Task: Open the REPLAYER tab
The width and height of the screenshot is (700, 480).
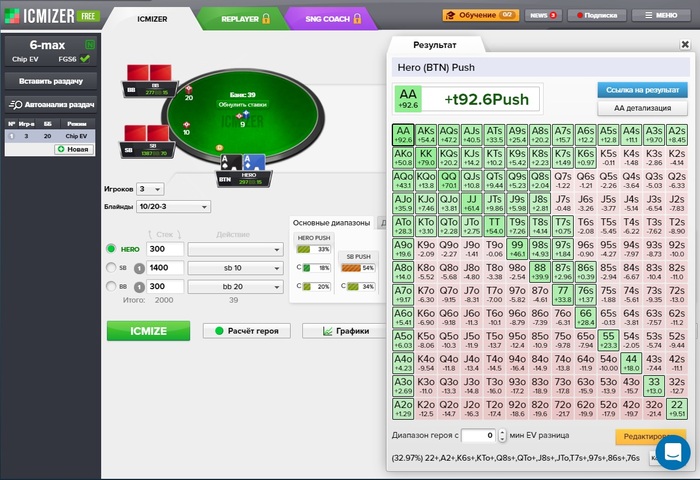Action: (x=240, y=19)
